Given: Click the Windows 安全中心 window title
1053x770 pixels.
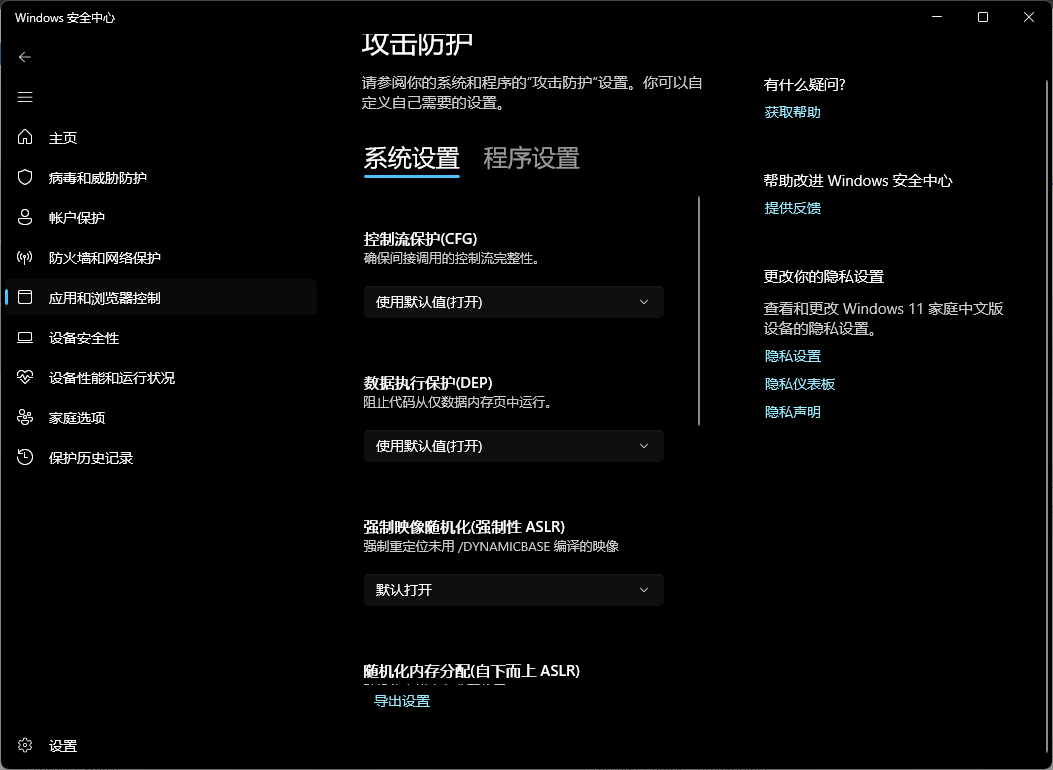Looking at the screenshot, I should point(65,17).
